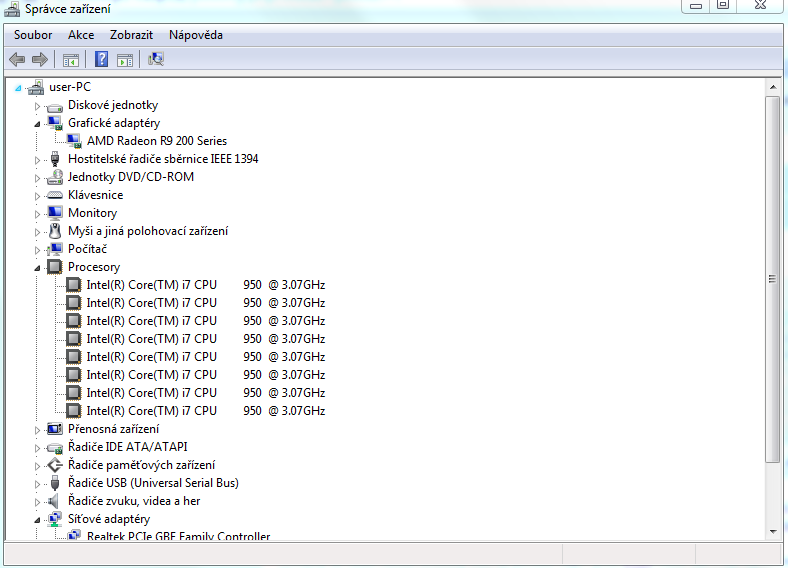
Task: Open the Soubor menu
Action: click(x=33, y=35)
